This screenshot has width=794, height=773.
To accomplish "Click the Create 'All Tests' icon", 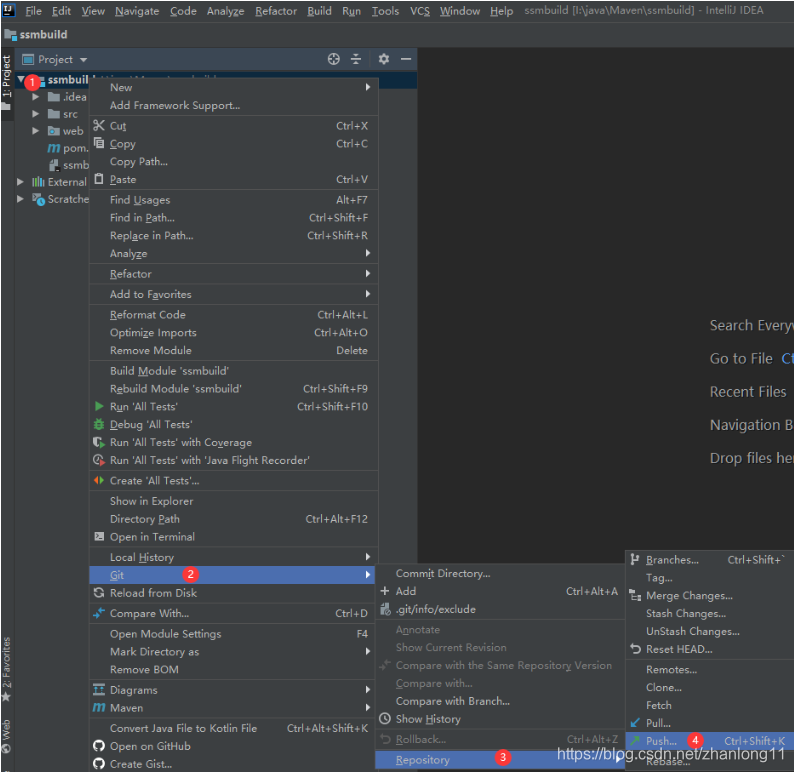I will pos(99,480).
